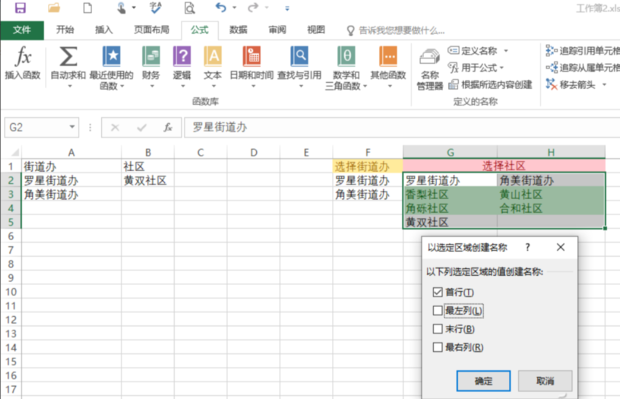This screenshot has width=620, height=399.
Task: Select cell F1 选择街道办
Action: click(368, 166)
